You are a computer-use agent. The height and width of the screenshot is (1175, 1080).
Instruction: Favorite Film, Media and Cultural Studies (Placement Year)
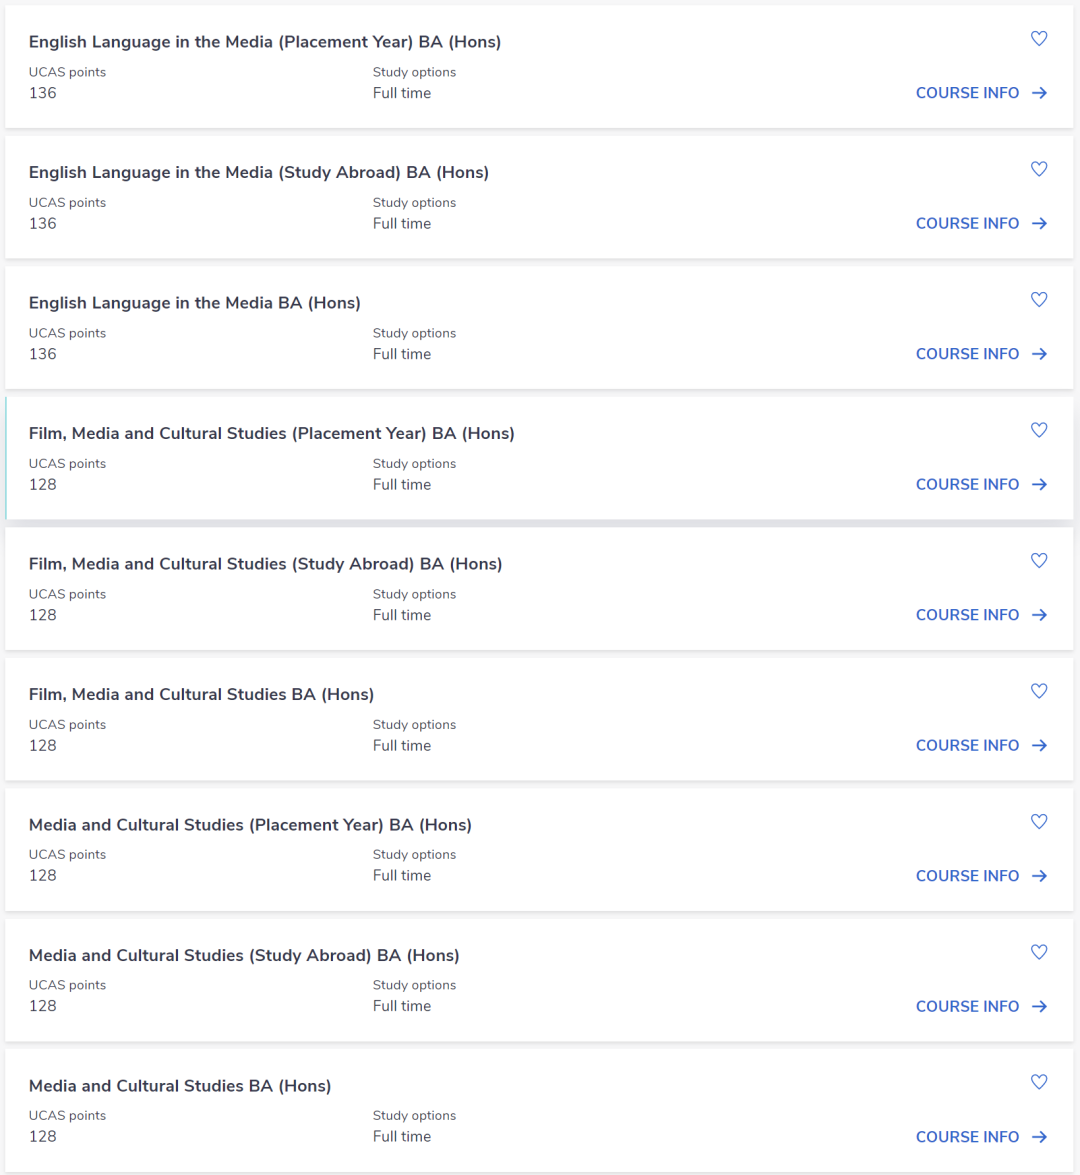click(x=1039, y=430)
